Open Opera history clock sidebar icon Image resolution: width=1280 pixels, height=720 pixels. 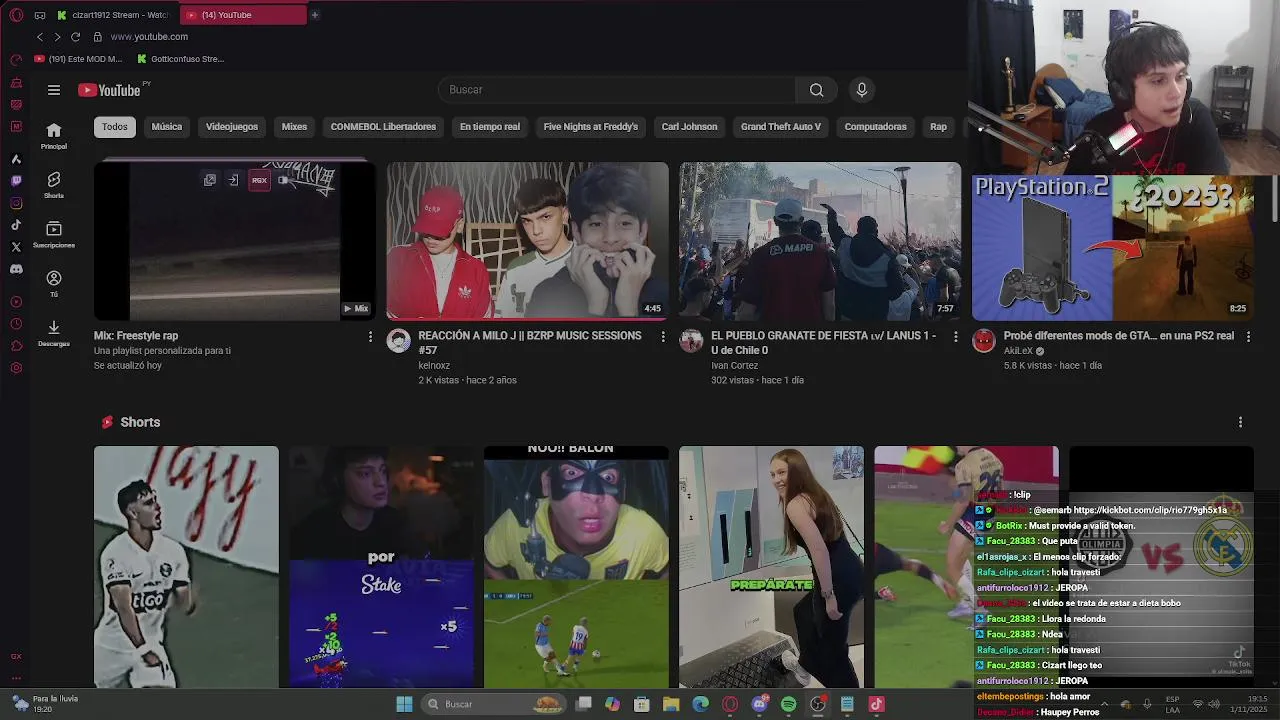pyautogui.click(x=16, y=324)
